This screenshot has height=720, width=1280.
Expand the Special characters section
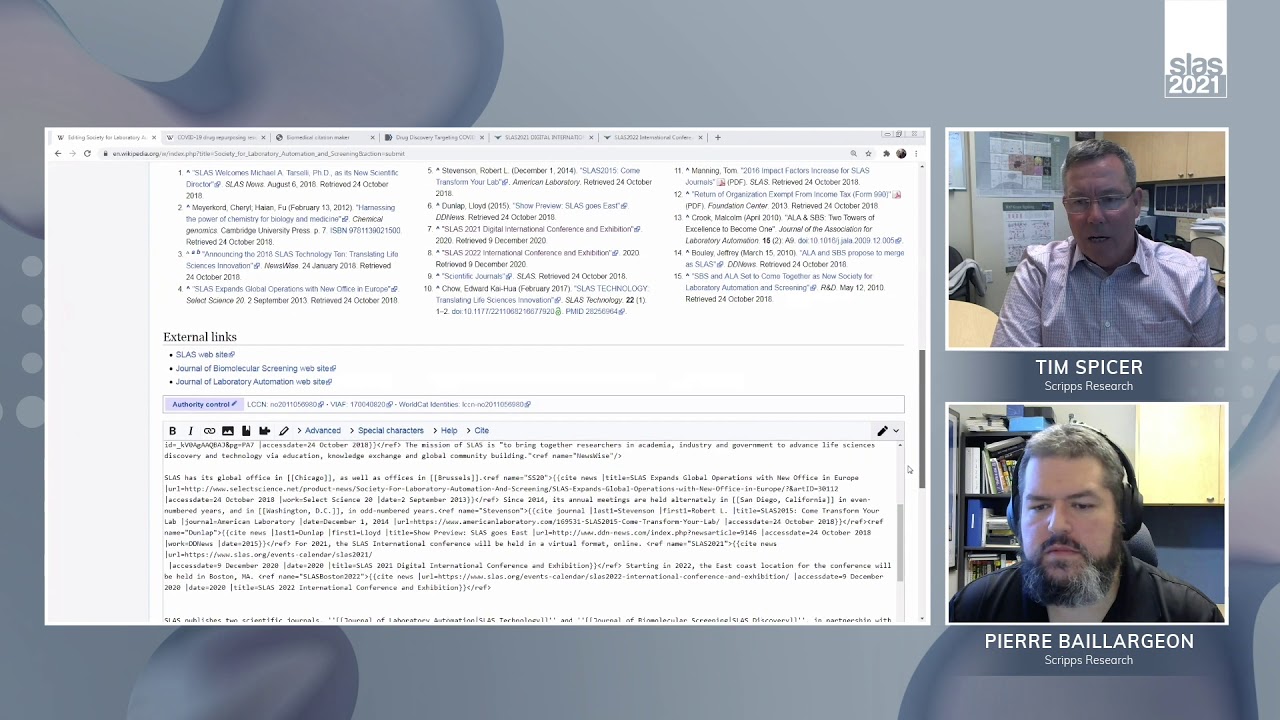tap(386, 431)
